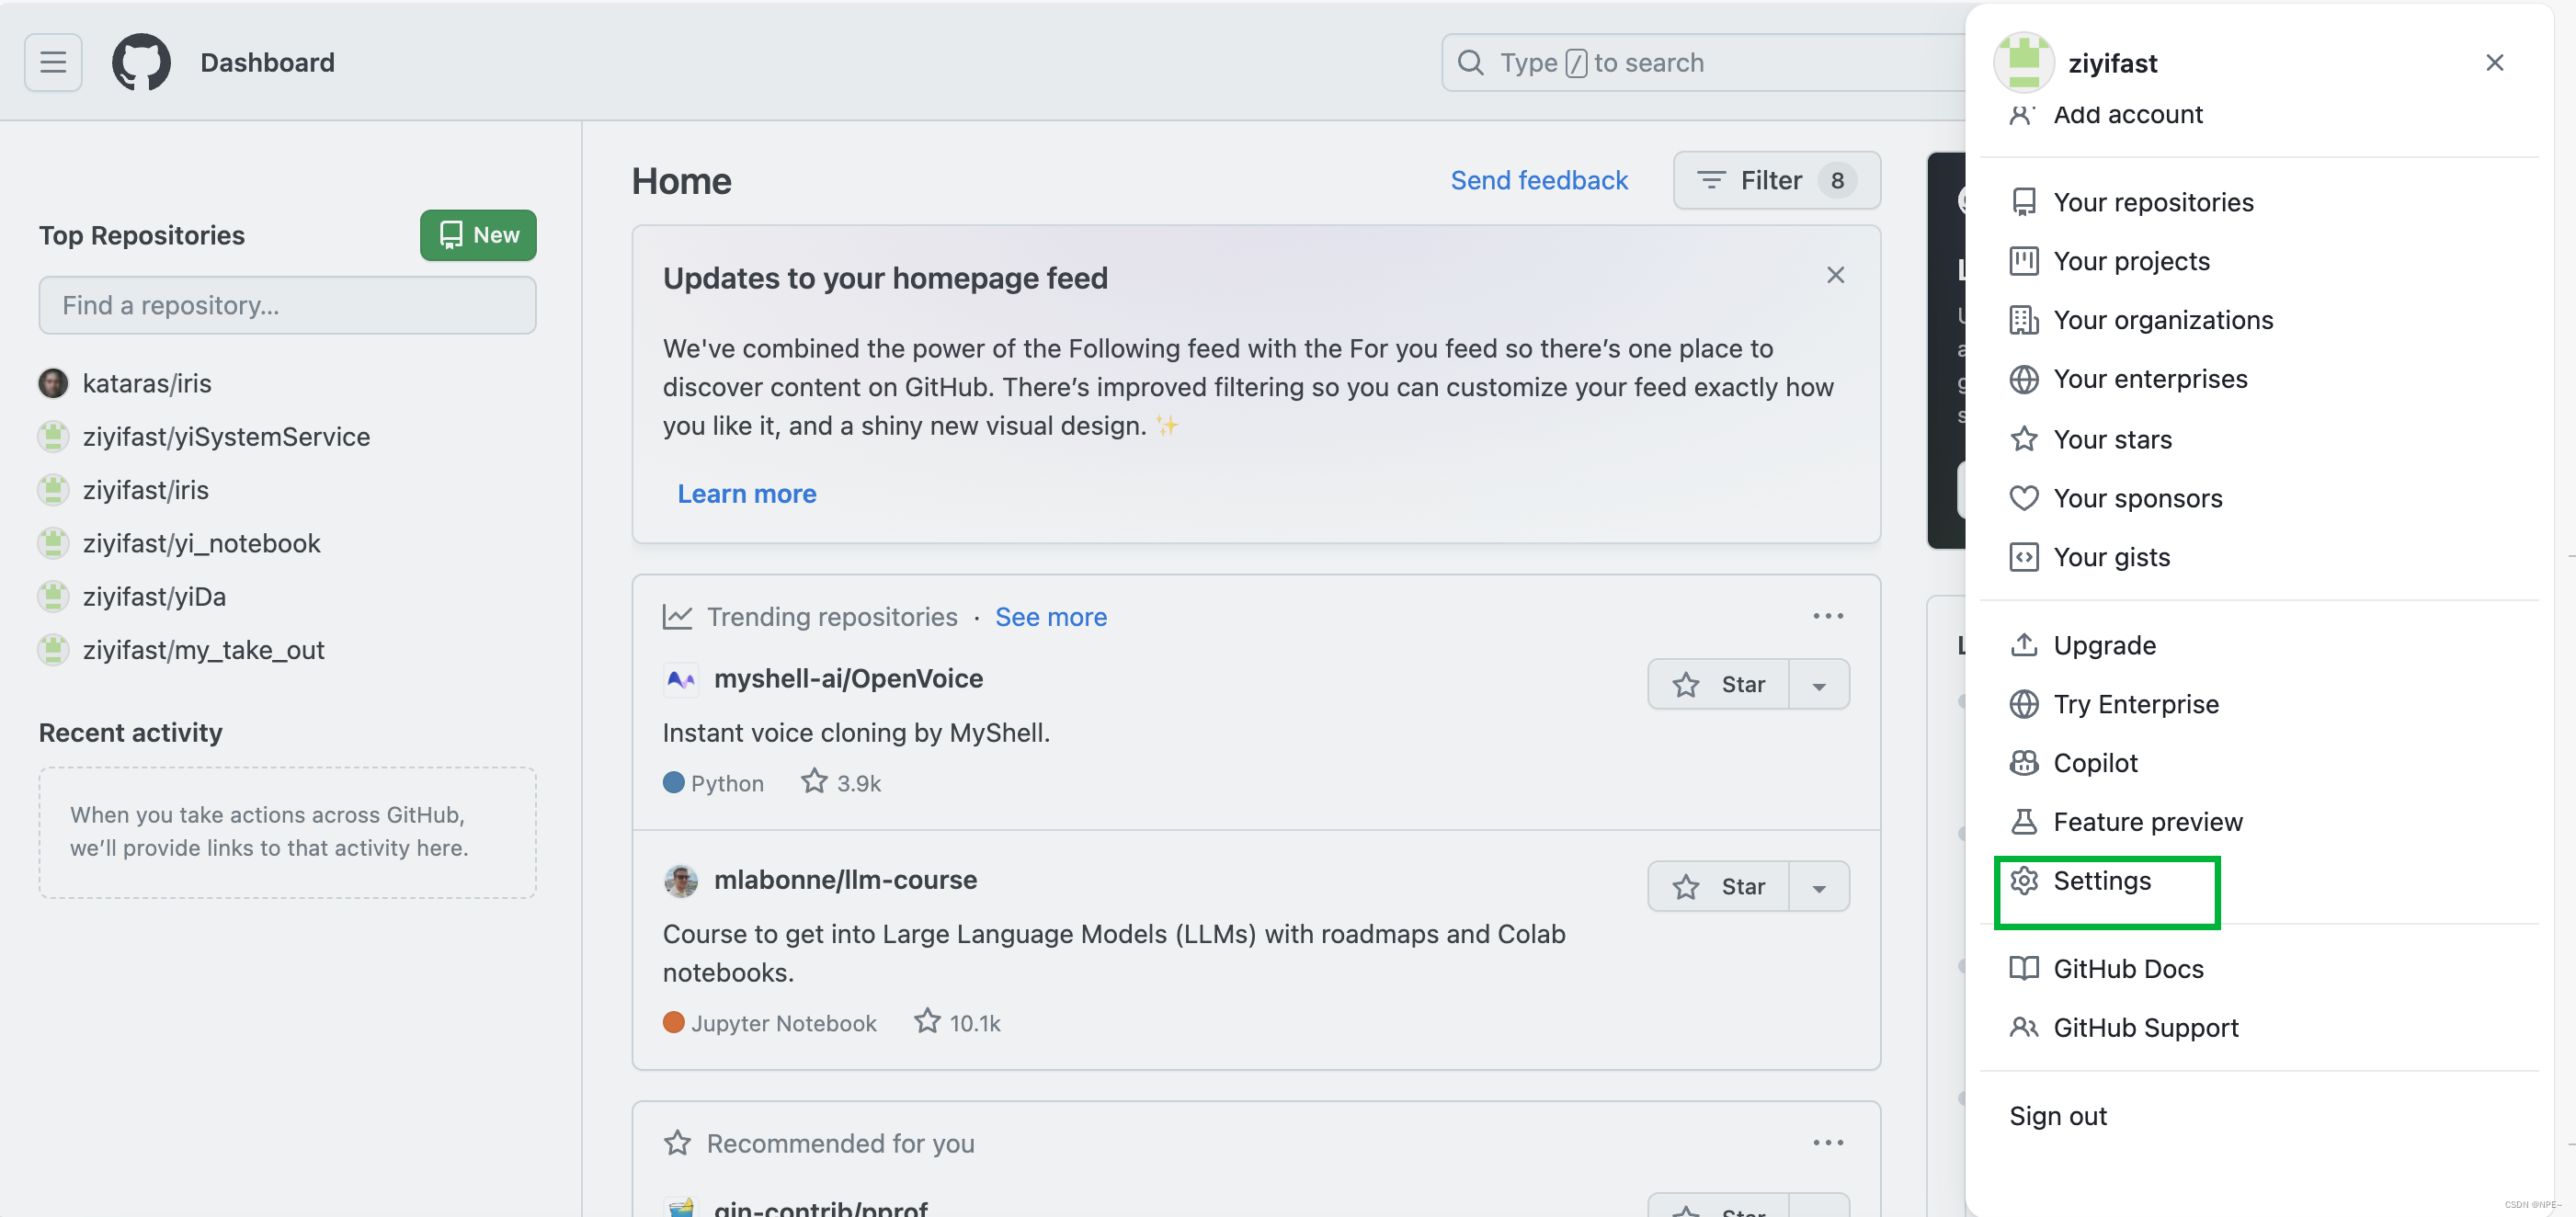Open See more trending repositories
Screen dimensions: 2576x1217
[x=1051, y=617]
